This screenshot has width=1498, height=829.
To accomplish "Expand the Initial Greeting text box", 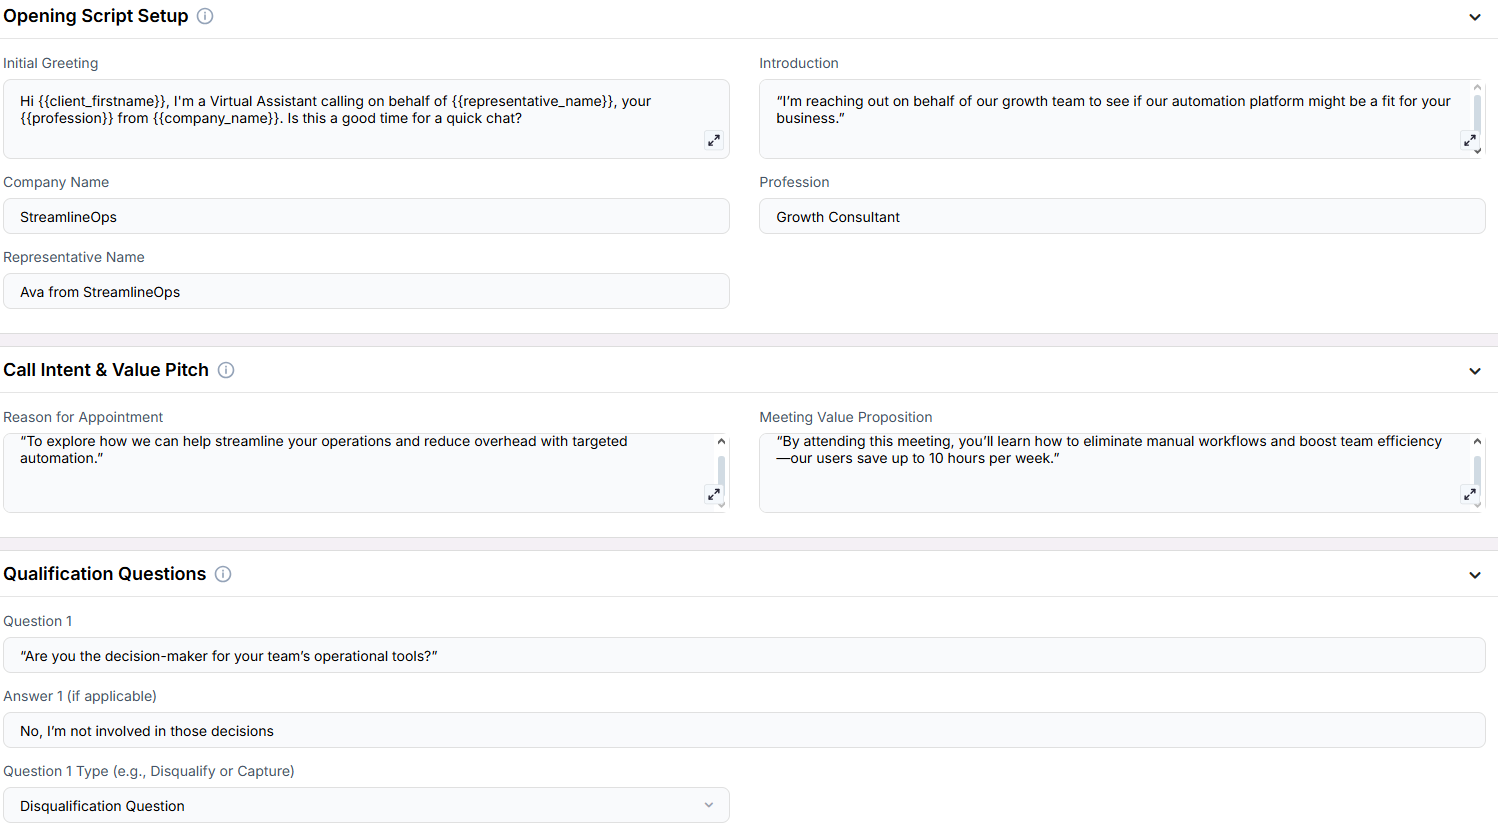I will point(714,141).
